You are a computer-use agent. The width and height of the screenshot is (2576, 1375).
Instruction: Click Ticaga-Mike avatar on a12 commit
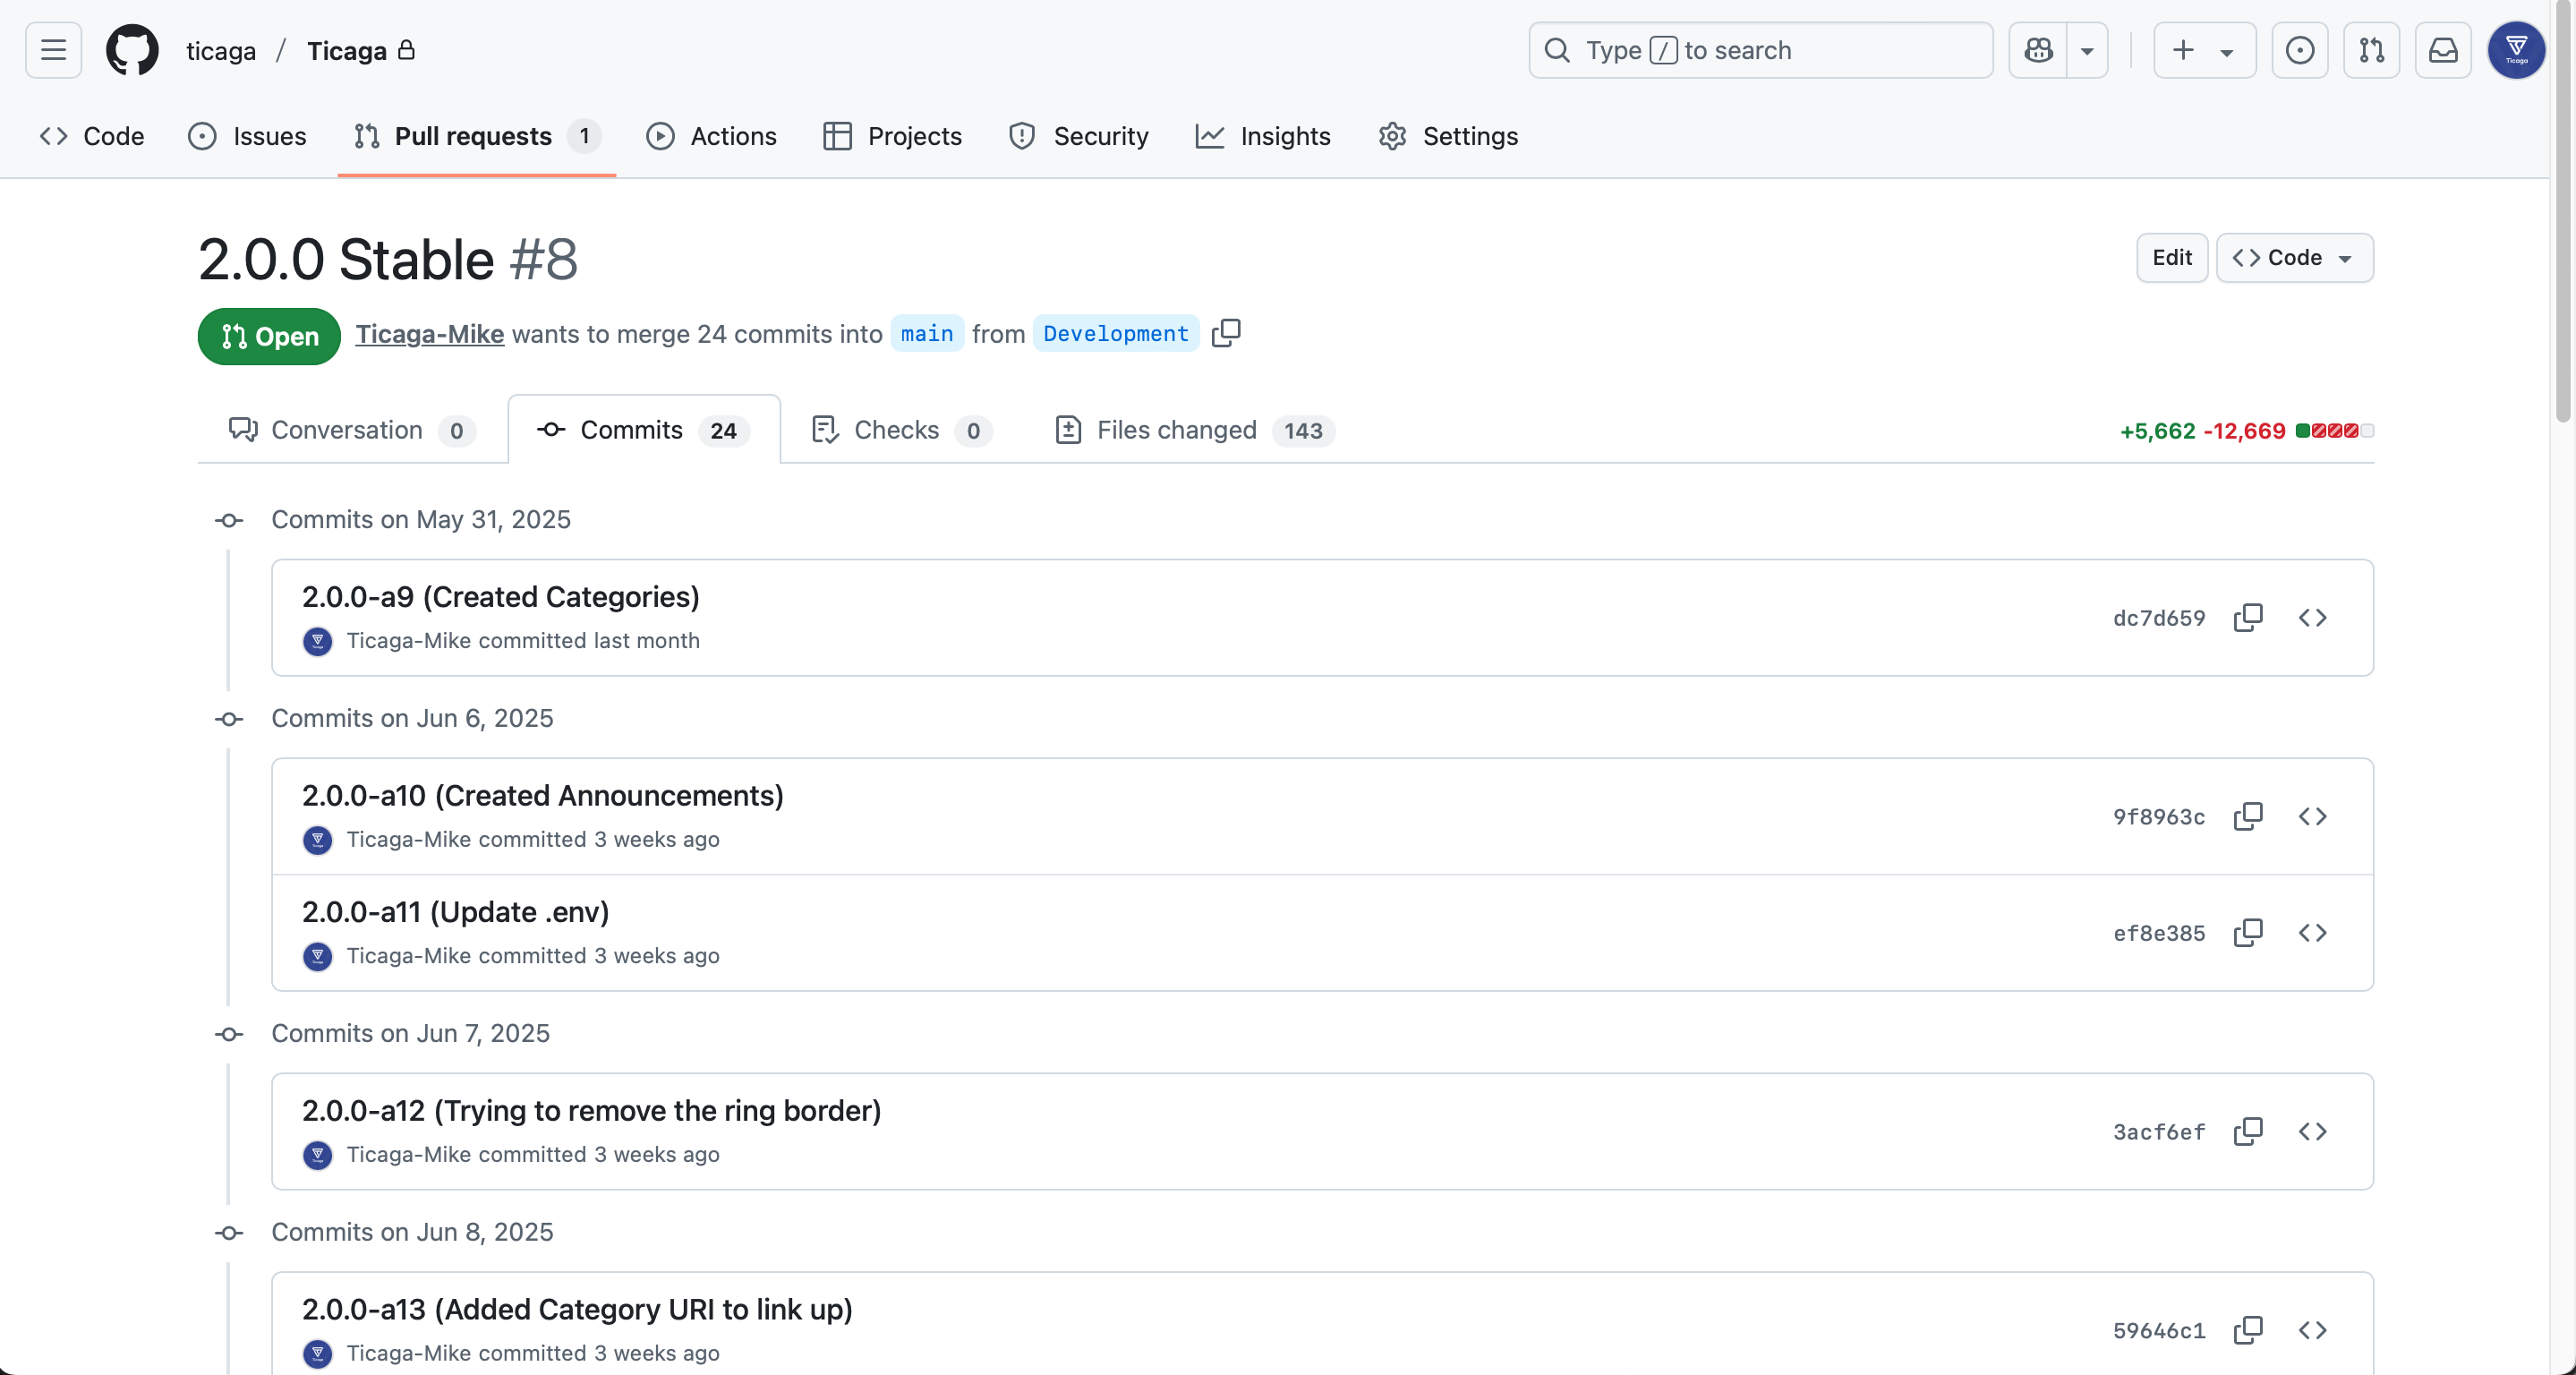317,1155
